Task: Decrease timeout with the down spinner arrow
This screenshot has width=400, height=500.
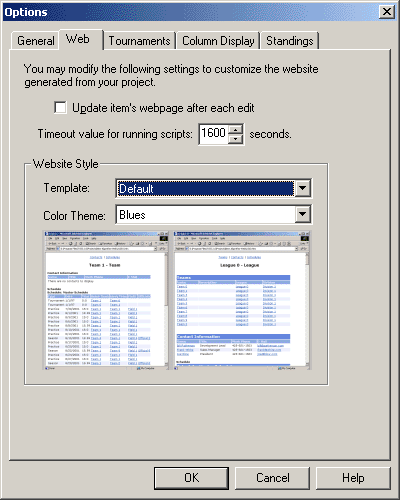Action: click(236, 139)
